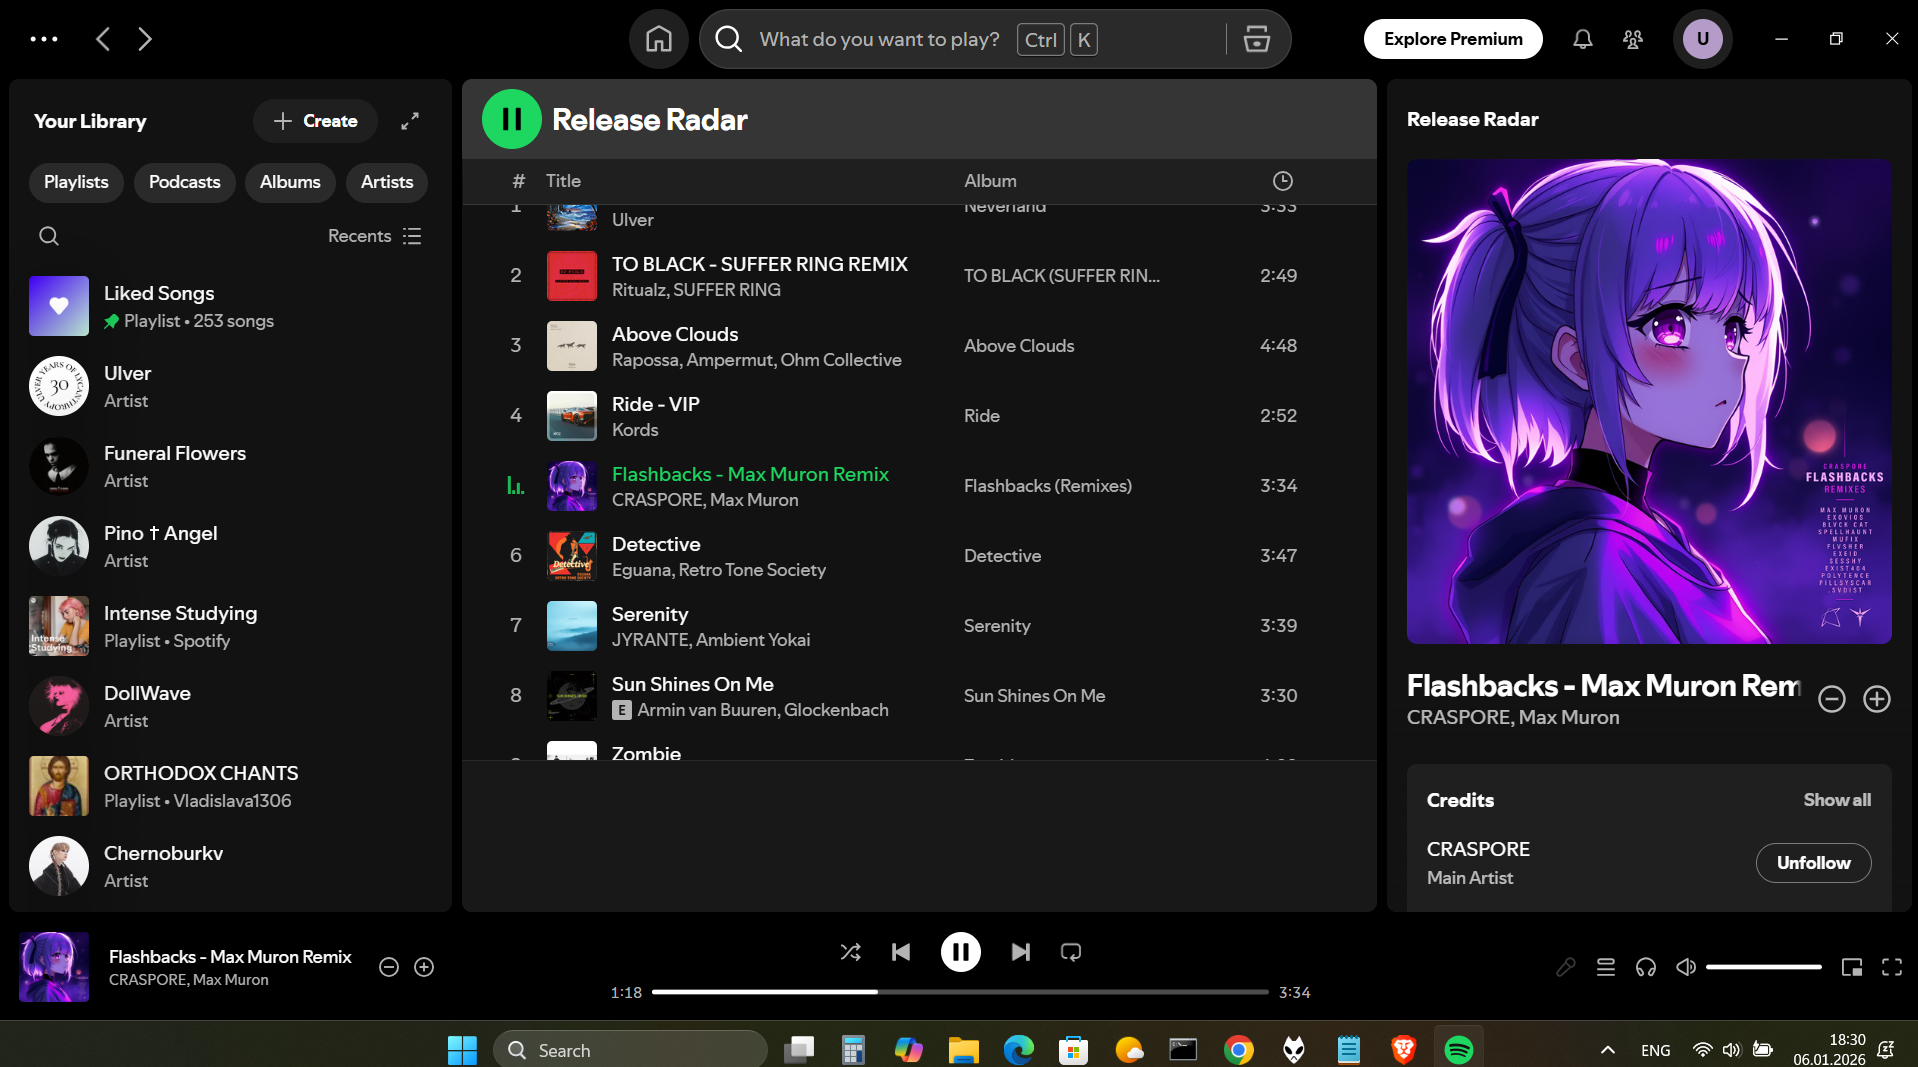Go forward with the right arrow
The width and height of the screenshot is (1918, 1067).
click(x=145, y=39)
